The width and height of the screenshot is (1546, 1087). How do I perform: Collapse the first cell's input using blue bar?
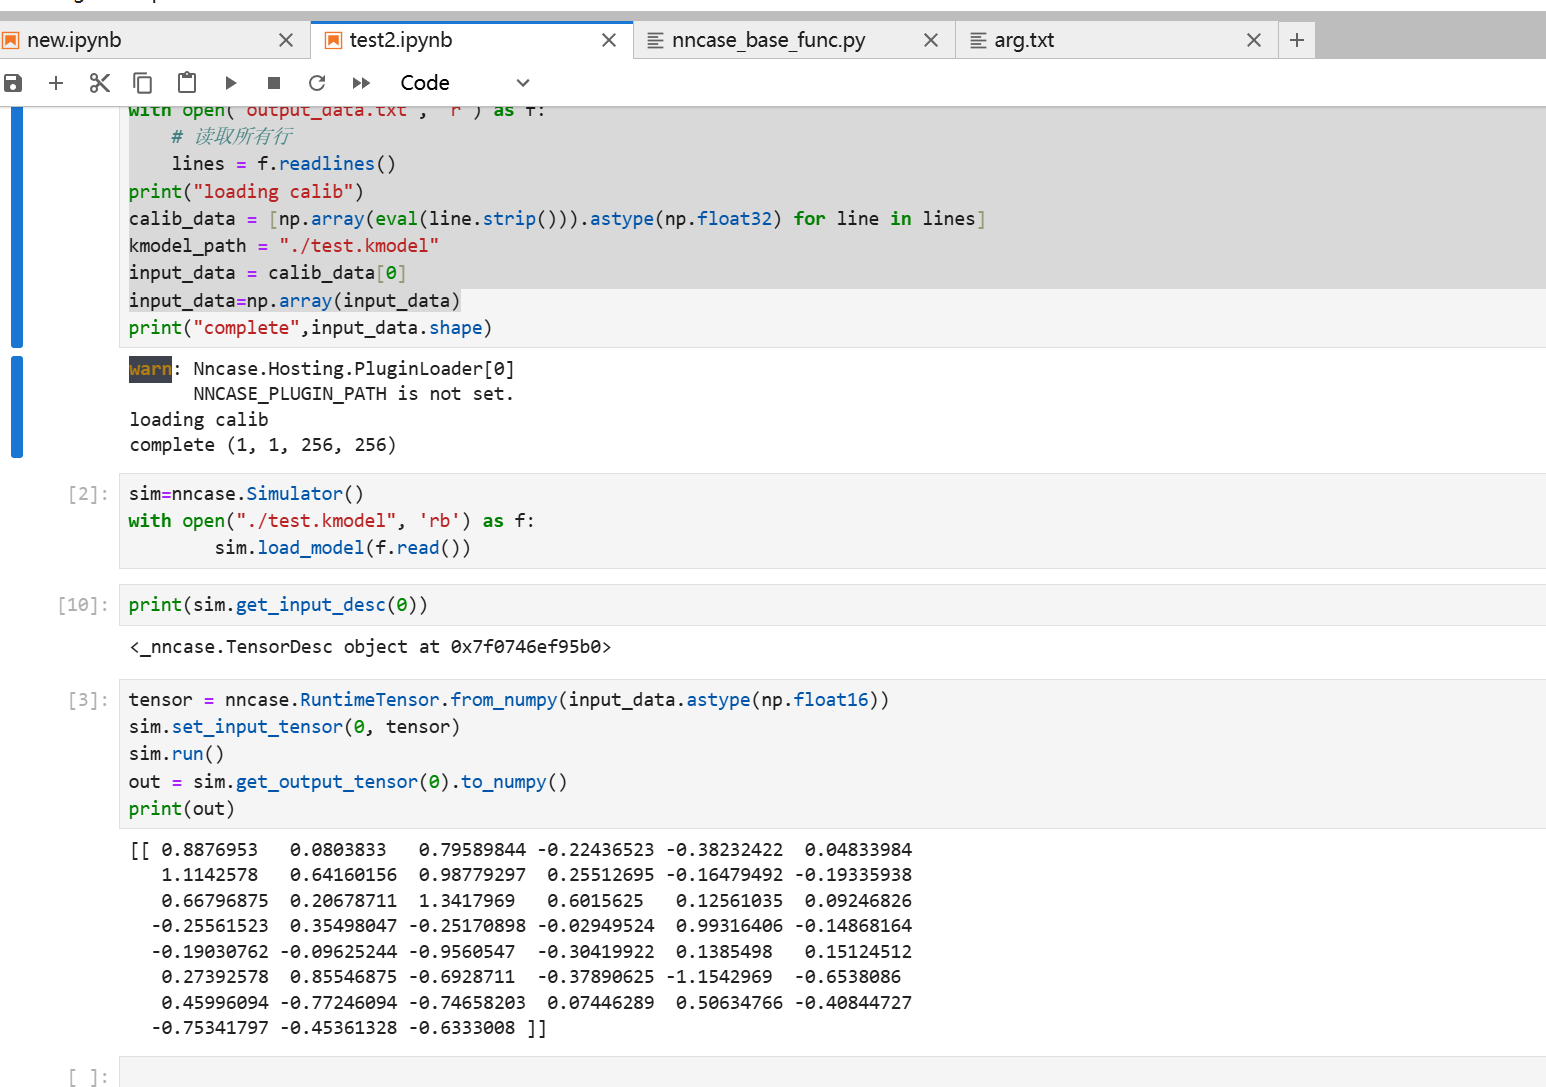(x=16, y=226)
